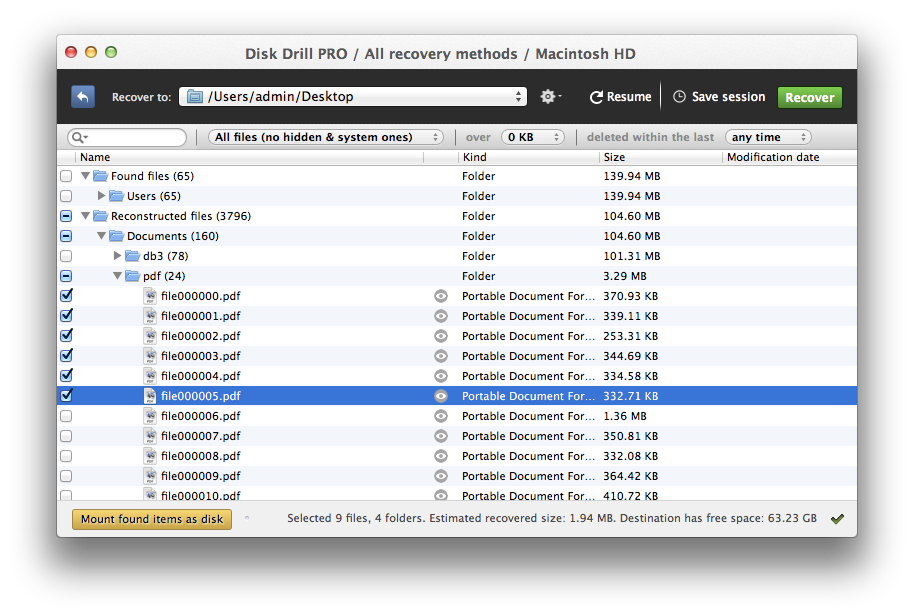Check the db3 (78) folder checkbox
Screen dimensions: 914x616
66,256
